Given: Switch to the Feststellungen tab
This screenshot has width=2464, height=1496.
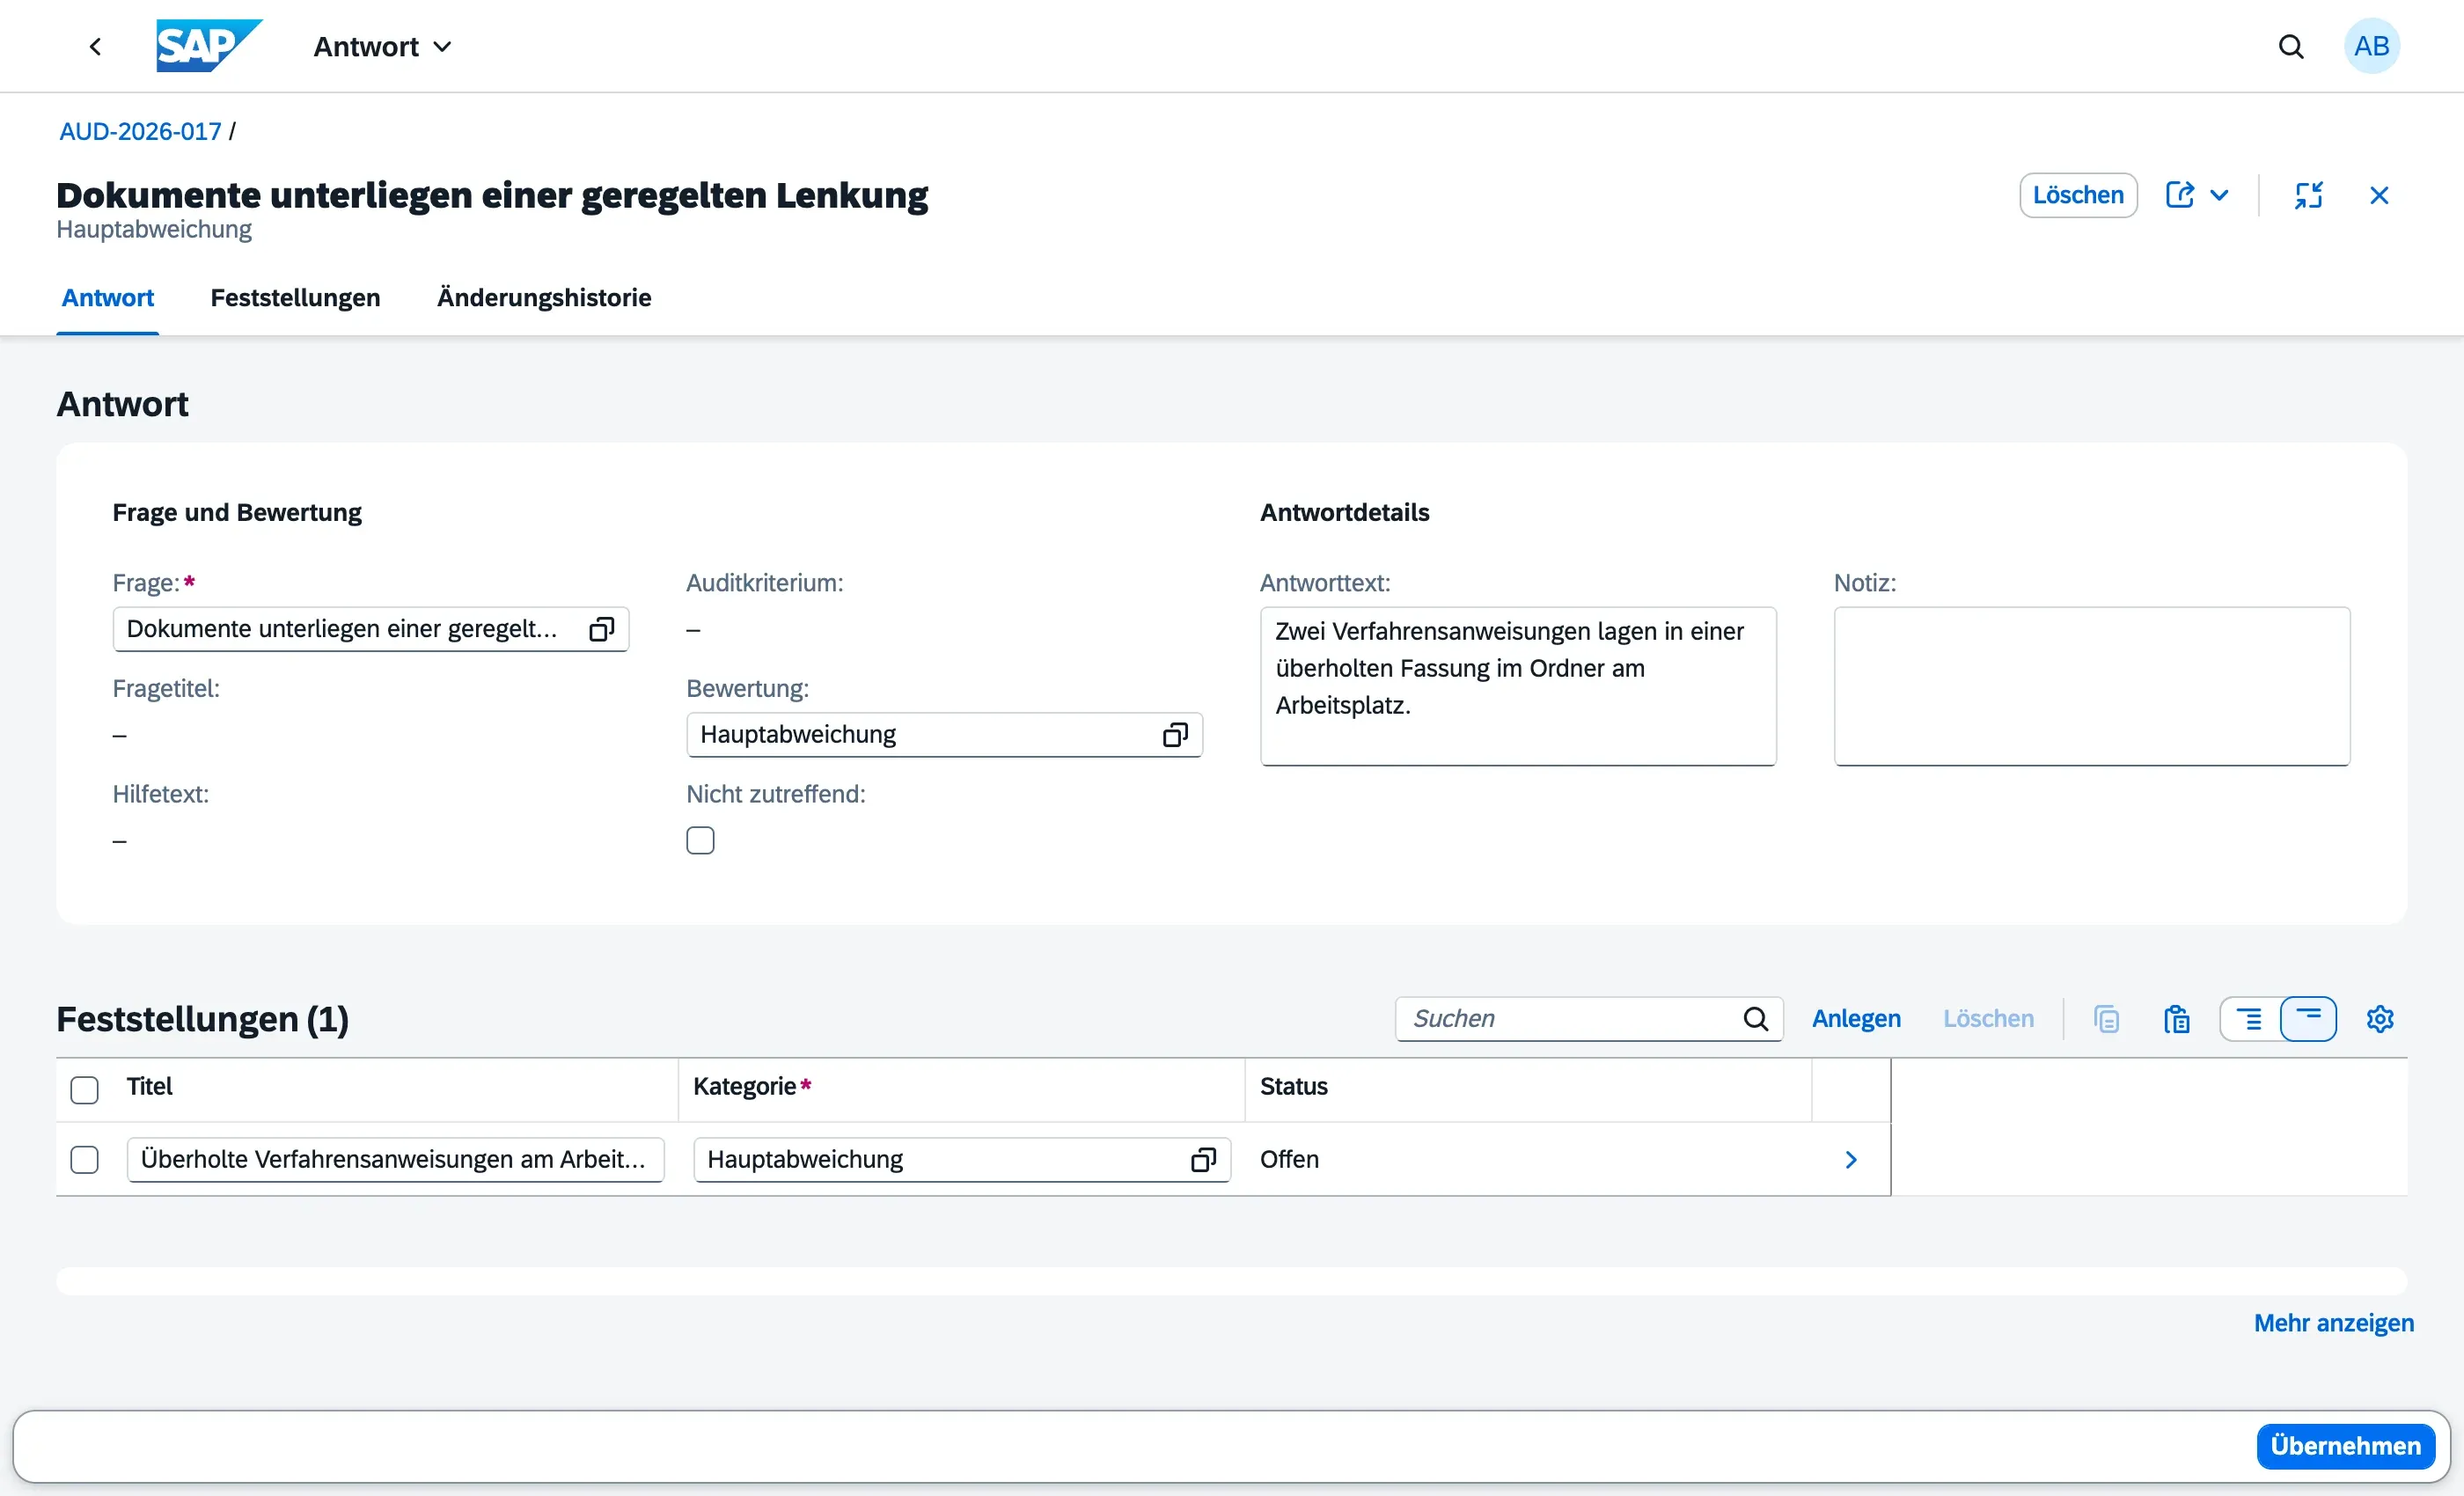Looking at the screenshot, I should [295, 298].
